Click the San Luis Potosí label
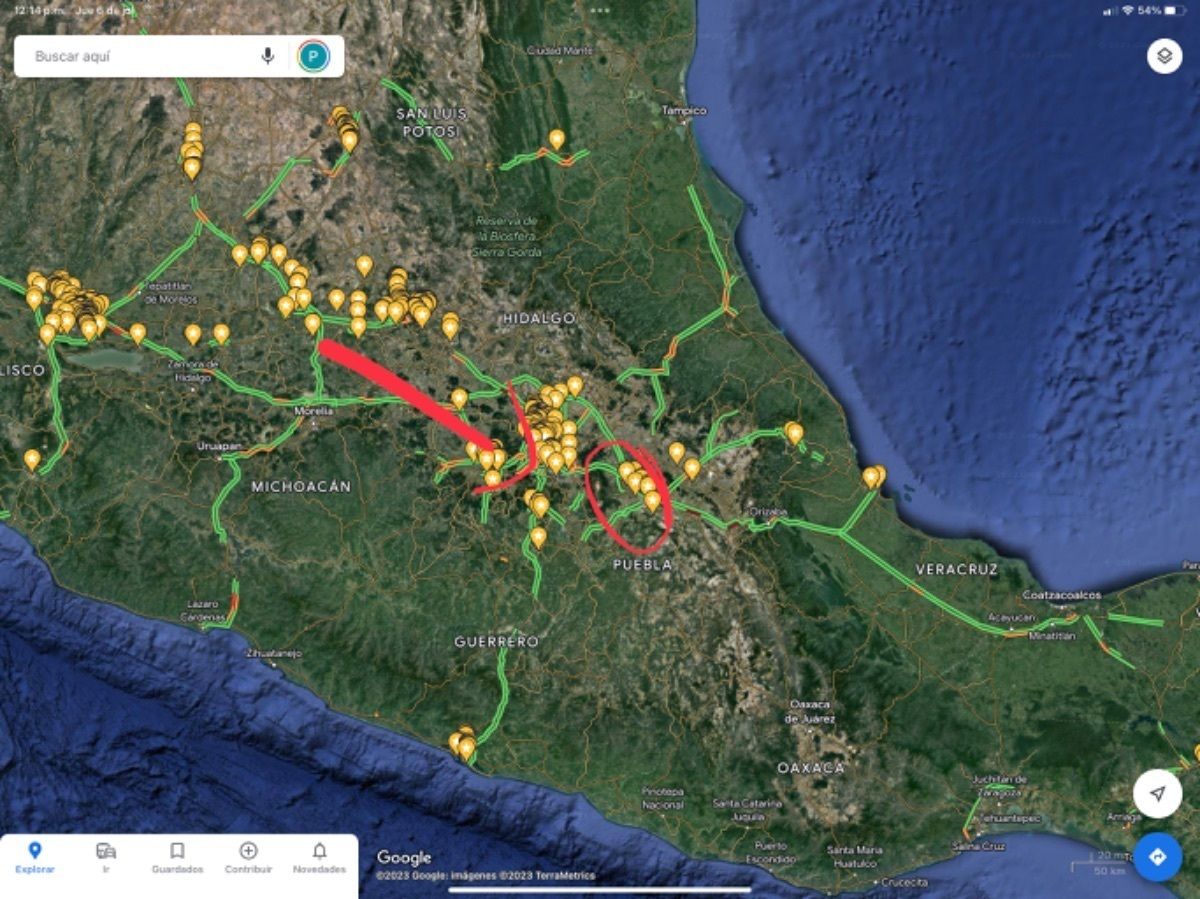Image resolution: width=1200 pixels, height=899 pixels. pyautogui.click(x=430, y=122)
